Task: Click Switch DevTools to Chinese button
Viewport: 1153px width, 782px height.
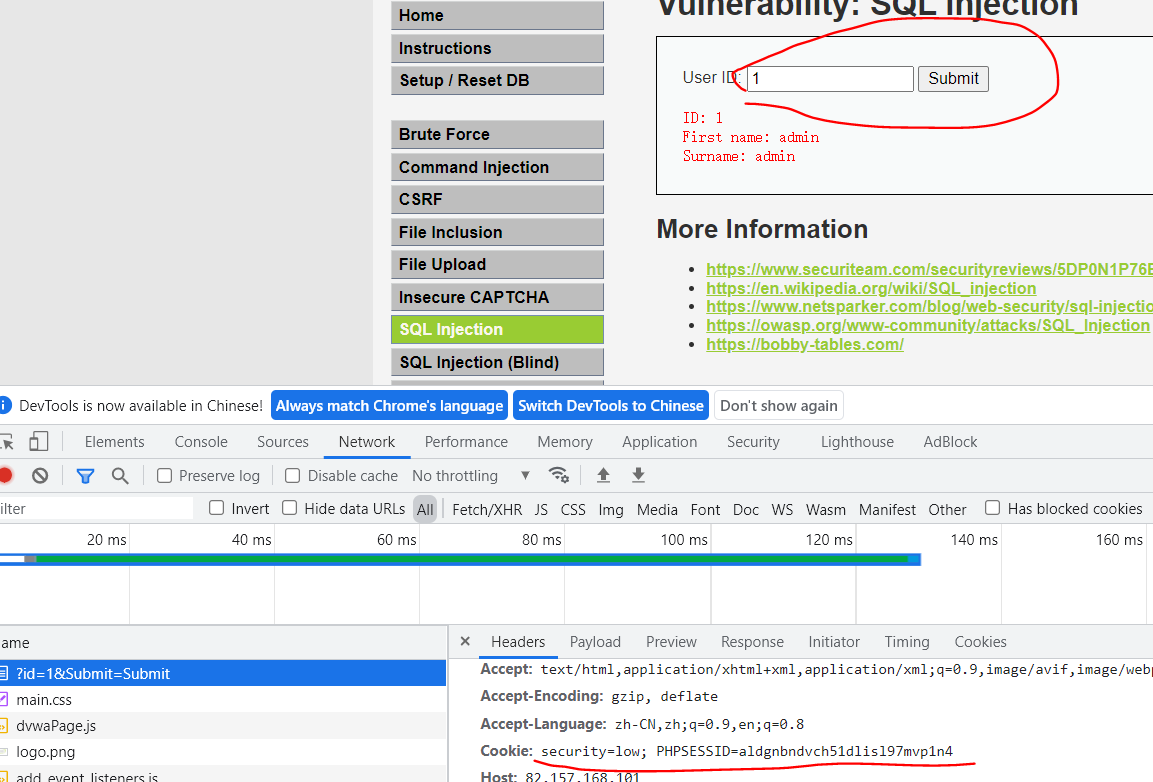Action: pyautogui.click(x=610, y=405)
